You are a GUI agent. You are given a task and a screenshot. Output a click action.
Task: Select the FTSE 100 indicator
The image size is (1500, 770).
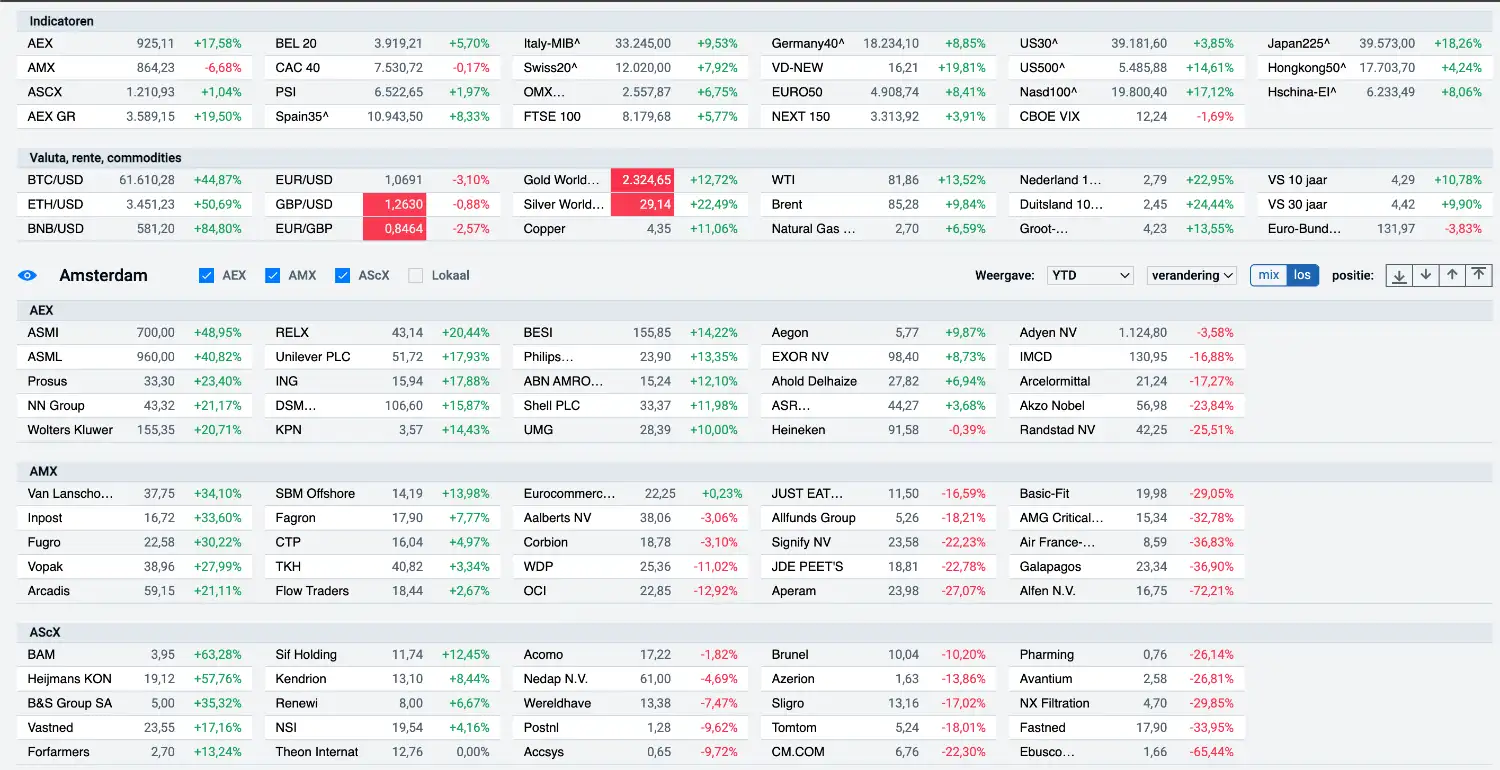coord(552,117)
